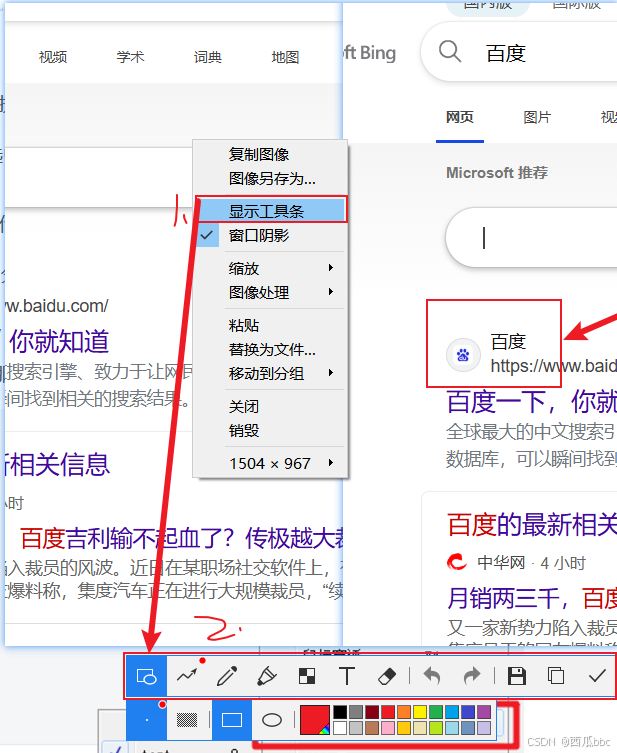617x753 pixels.
Task: Open 百度吉利输不起血了 news link
Action: click(181, 538)
